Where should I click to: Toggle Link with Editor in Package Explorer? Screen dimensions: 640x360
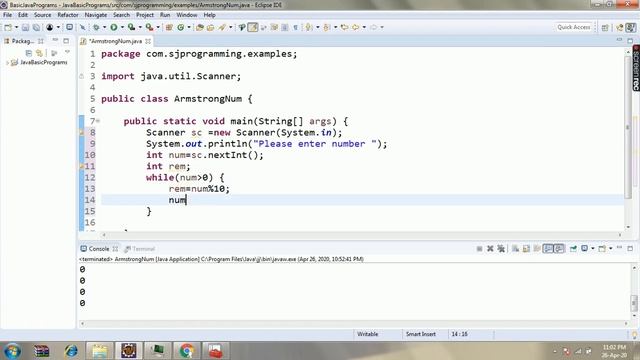coord(39,53)
